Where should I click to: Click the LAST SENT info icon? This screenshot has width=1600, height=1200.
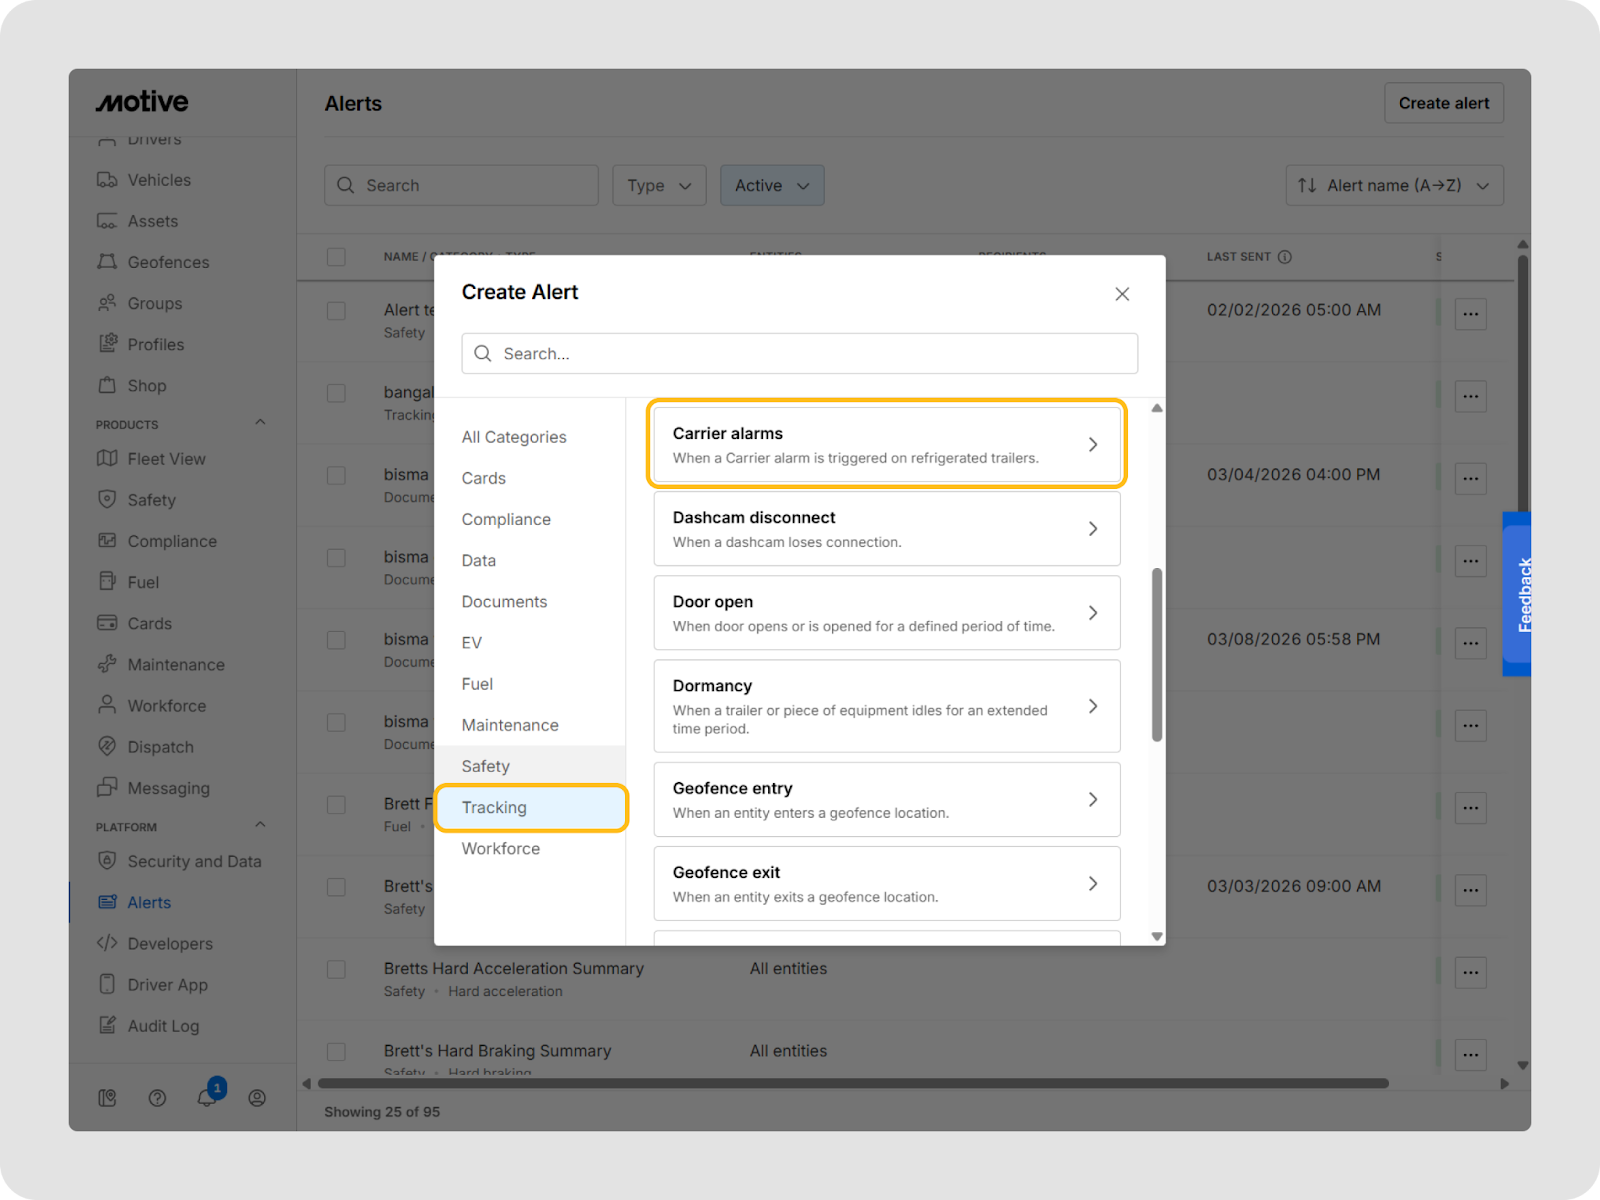tap(1285, 257)
